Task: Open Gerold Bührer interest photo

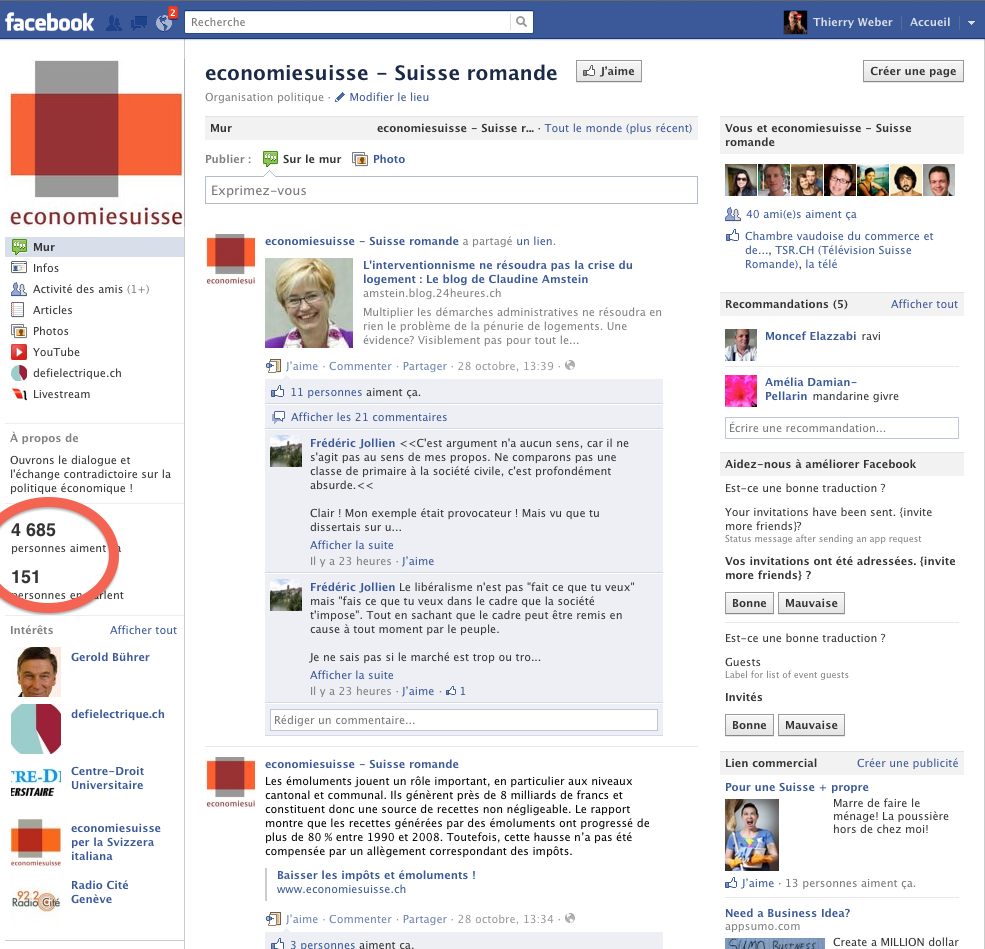Action: click(x=36, y=672)
